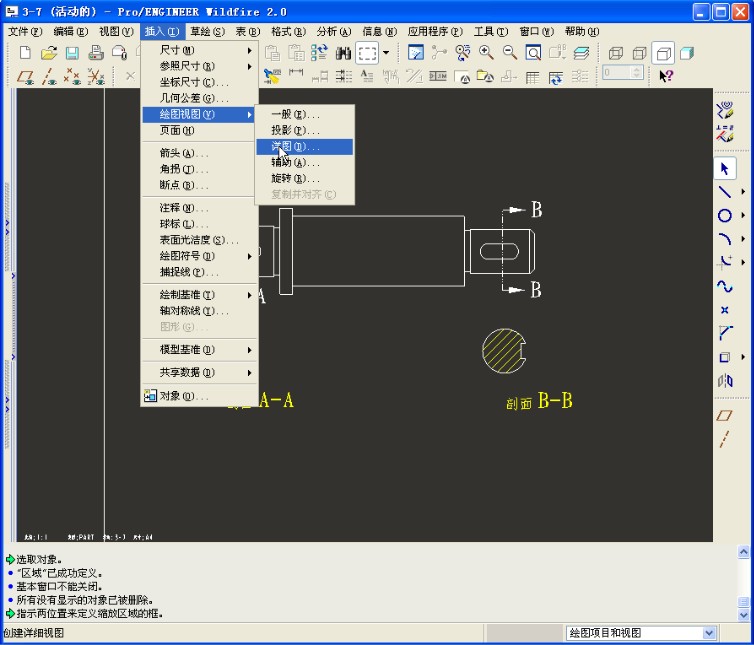Screen dimensions: 754x645
Task: Toggle datum planes display icon
Action: point(25,76)
